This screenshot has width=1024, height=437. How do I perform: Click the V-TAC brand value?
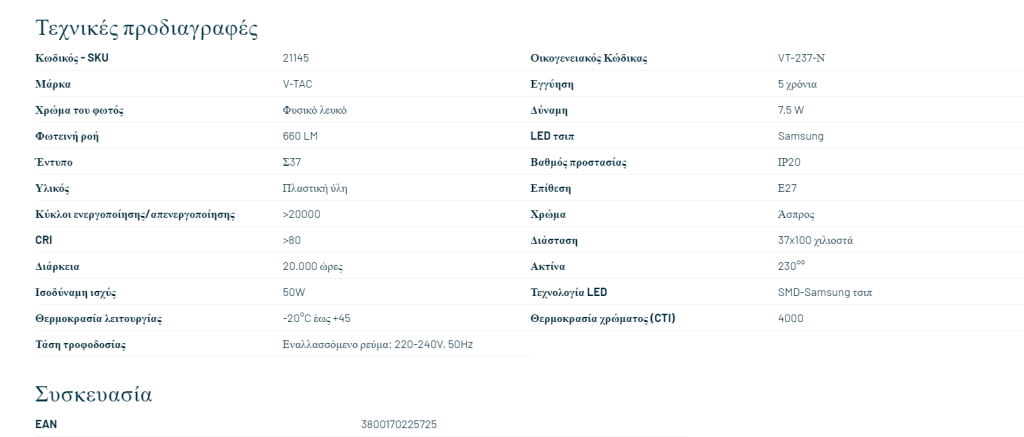click(298, 83)
